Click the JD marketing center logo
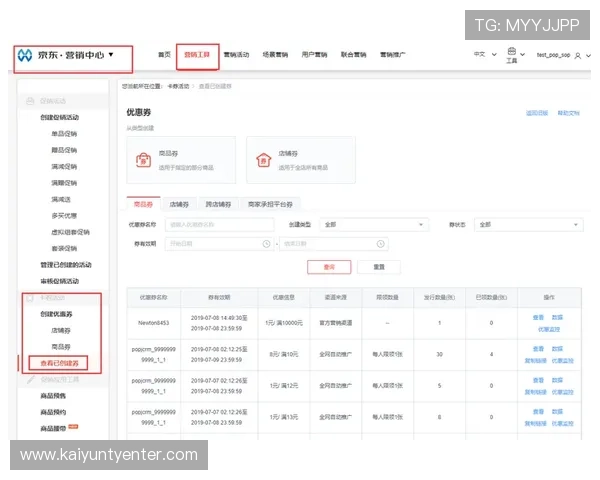600x480 pixels. [25, 55]
